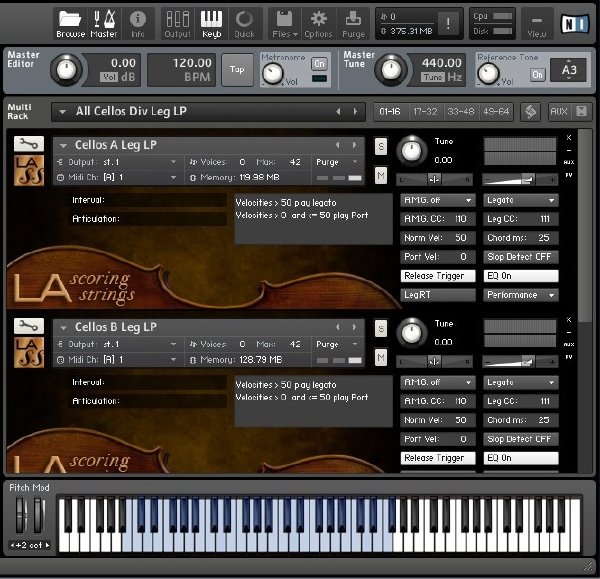Load next instrument for Cellos B
600x579 pixels.
[x=354, y=327]
